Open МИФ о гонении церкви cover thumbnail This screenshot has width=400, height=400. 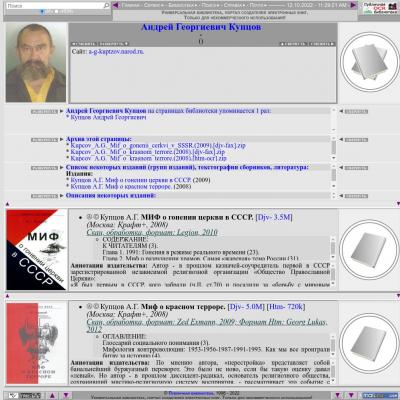click(x=36, y=249)
